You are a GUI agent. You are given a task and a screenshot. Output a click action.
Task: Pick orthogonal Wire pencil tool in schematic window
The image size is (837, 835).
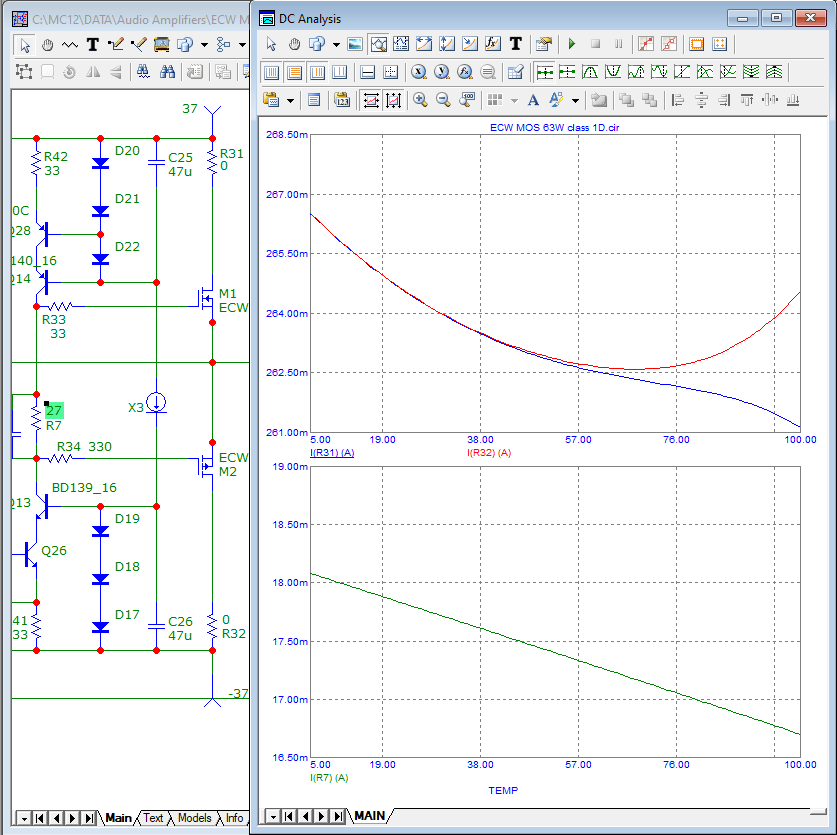tap(115, 45)
